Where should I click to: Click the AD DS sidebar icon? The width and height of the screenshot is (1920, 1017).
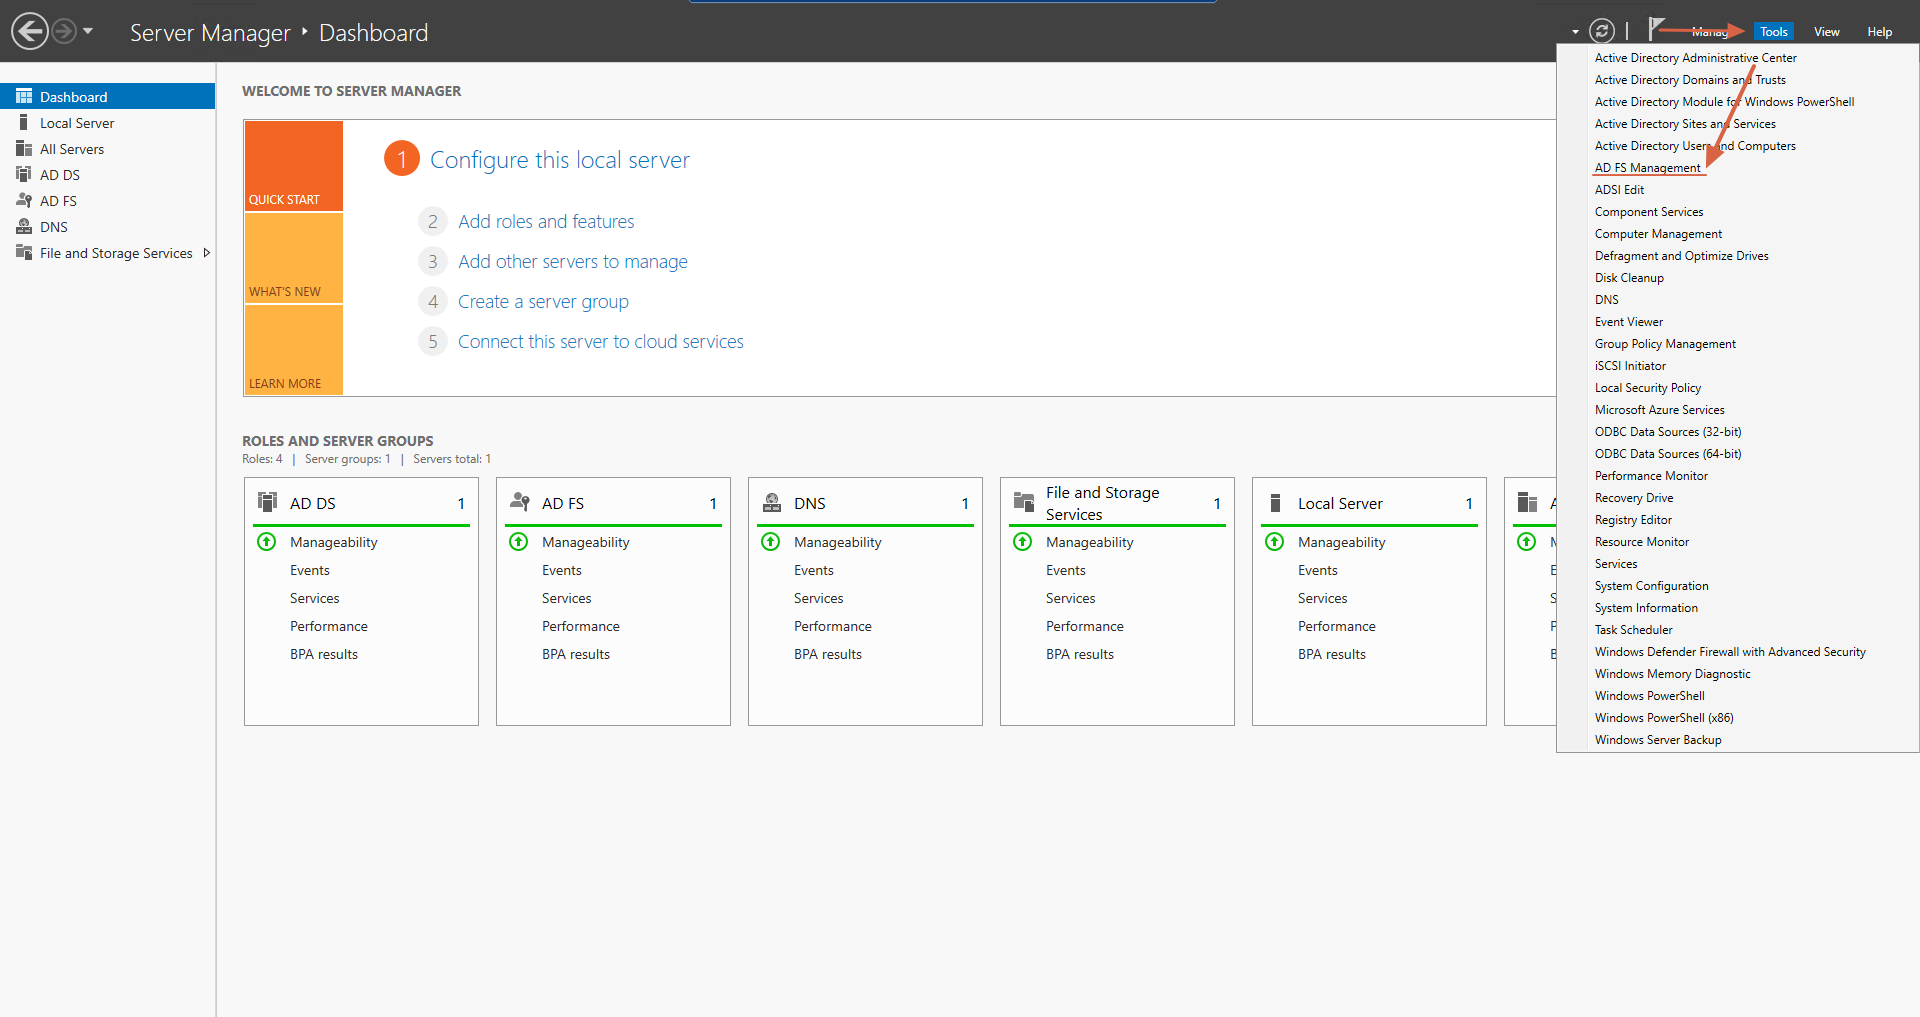click(x=24, y=174)
